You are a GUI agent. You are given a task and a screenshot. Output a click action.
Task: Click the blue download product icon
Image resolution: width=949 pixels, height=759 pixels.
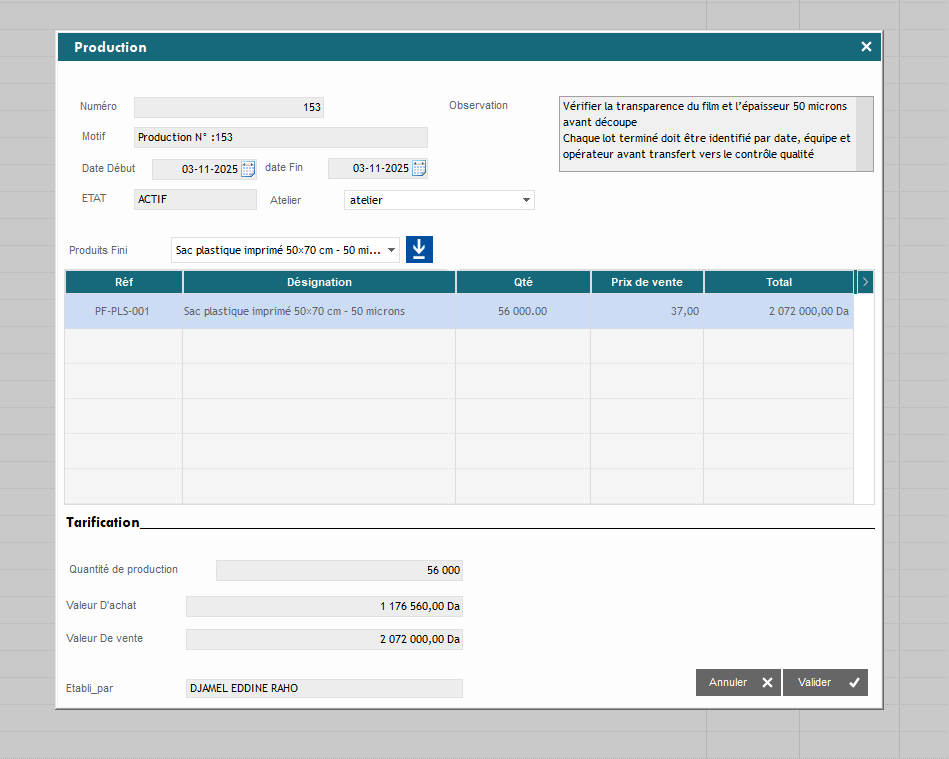[x=420, y=250]
